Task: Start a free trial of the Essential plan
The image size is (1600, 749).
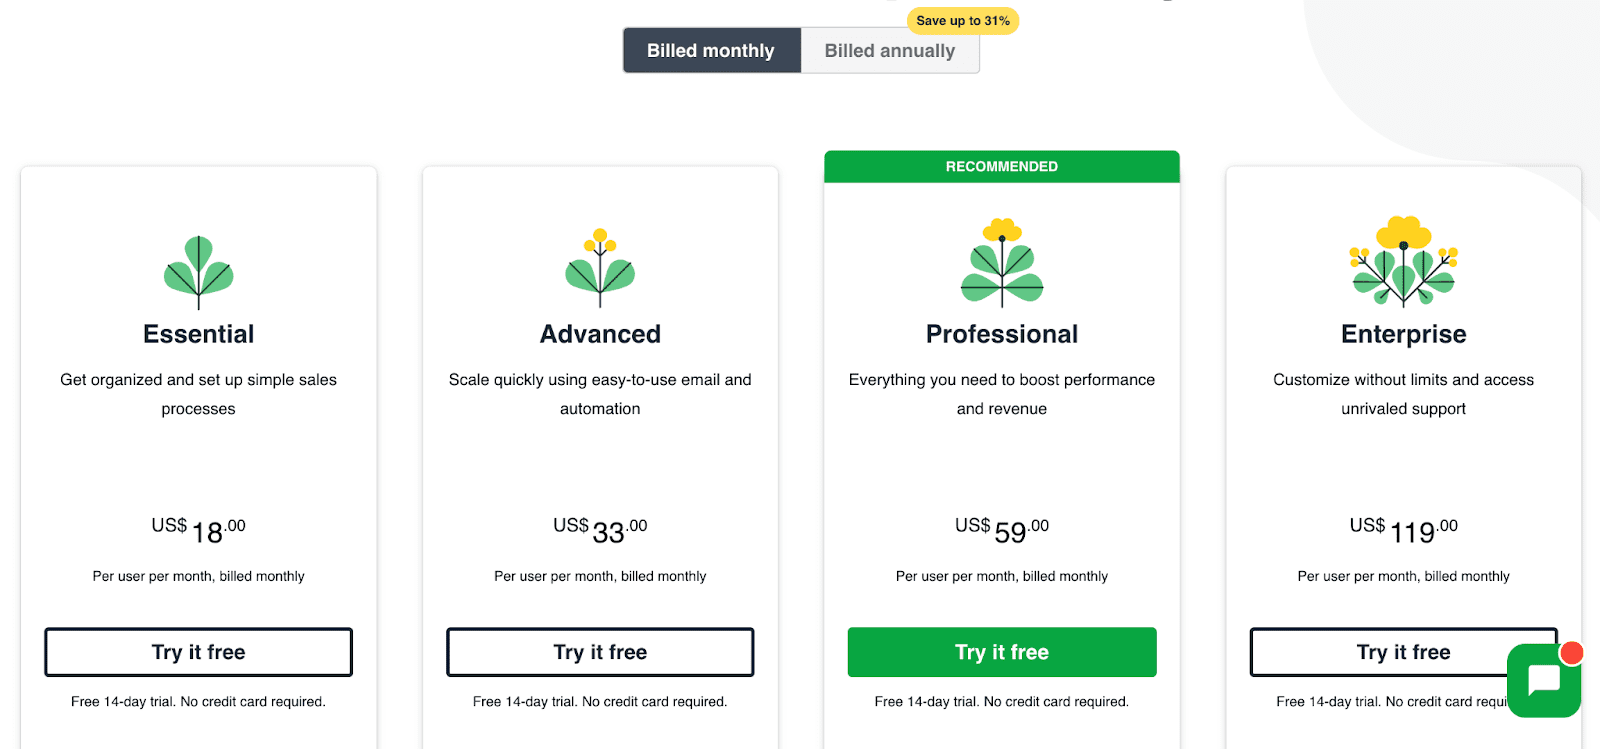Action: point(197,651)
